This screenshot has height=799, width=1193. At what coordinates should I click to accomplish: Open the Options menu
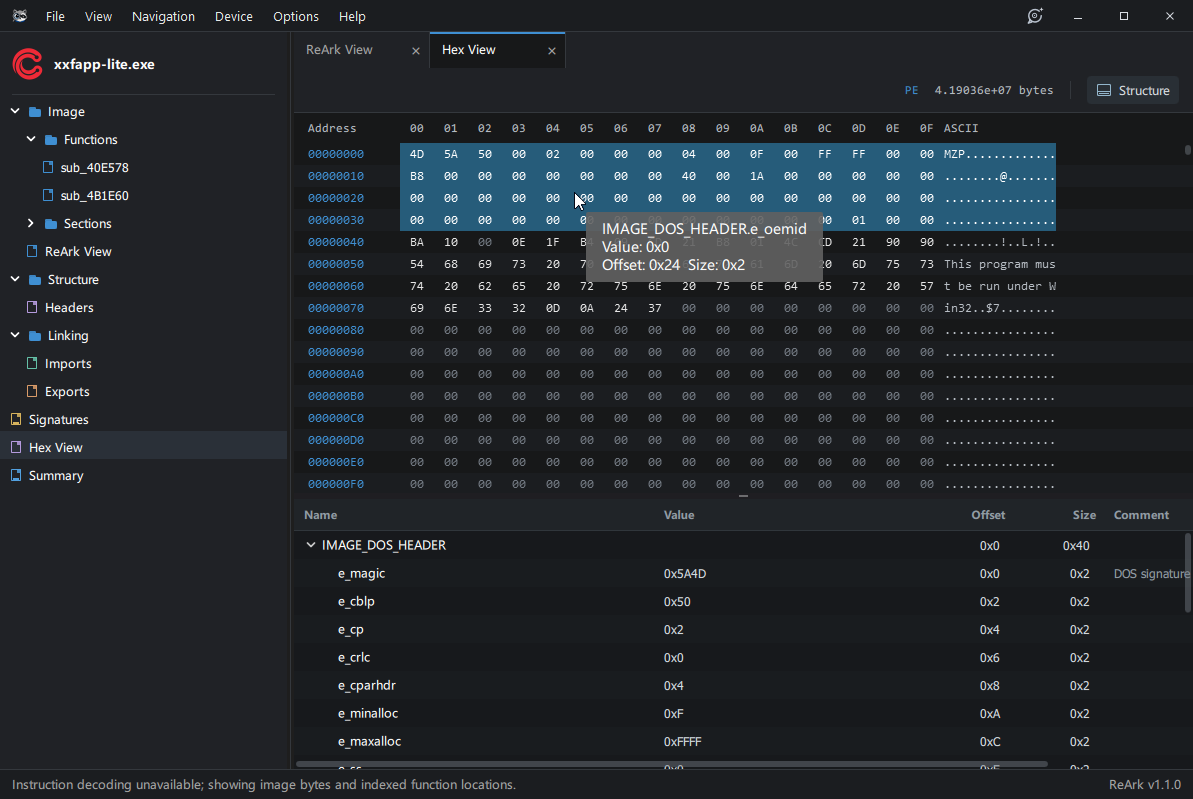click(x=296, y=16)
